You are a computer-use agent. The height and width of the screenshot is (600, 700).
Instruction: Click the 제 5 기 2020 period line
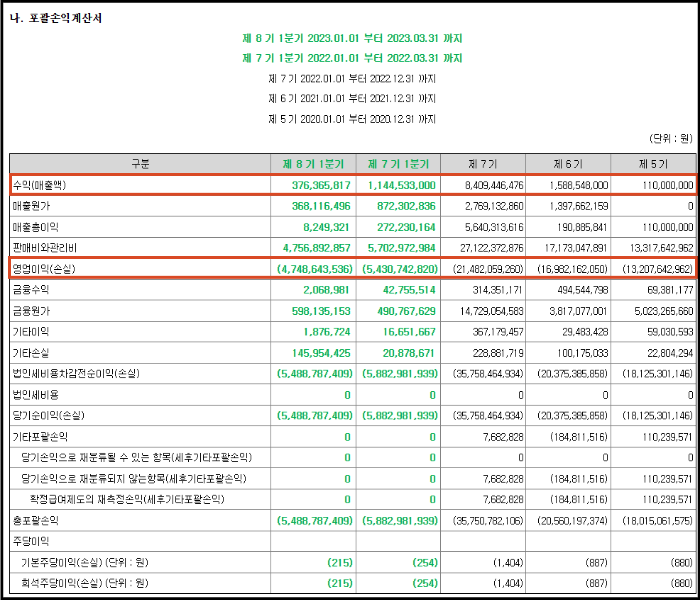[352, 119]
